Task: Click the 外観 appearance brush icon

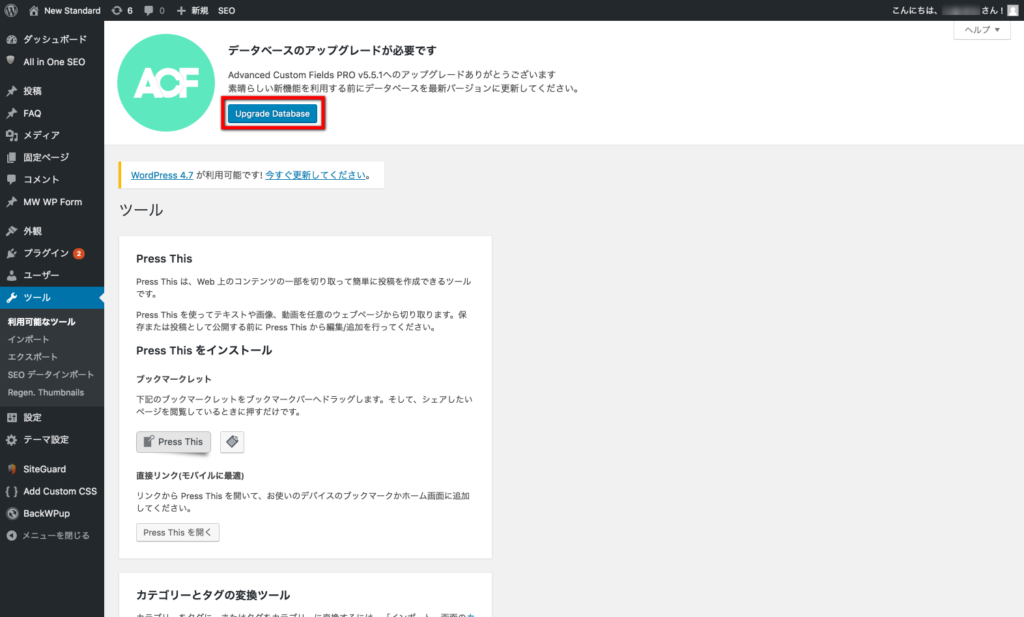Action: pos(10,229)
